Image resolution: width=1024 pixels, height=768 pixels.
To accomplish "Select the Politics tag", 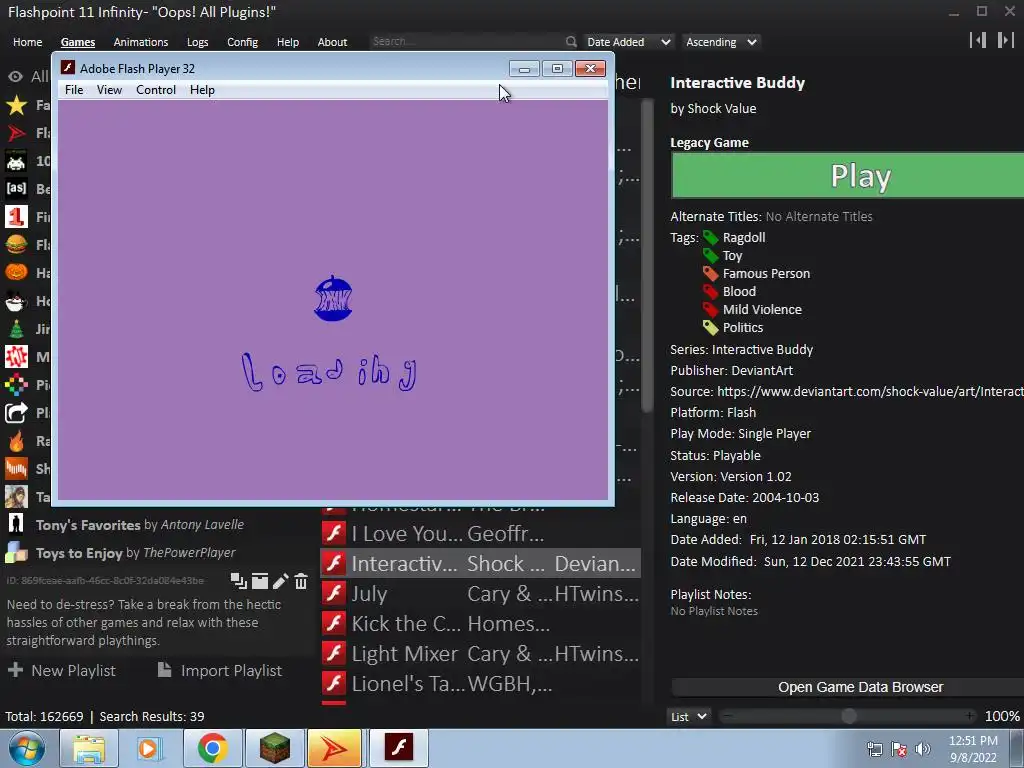I will point(742,327).
